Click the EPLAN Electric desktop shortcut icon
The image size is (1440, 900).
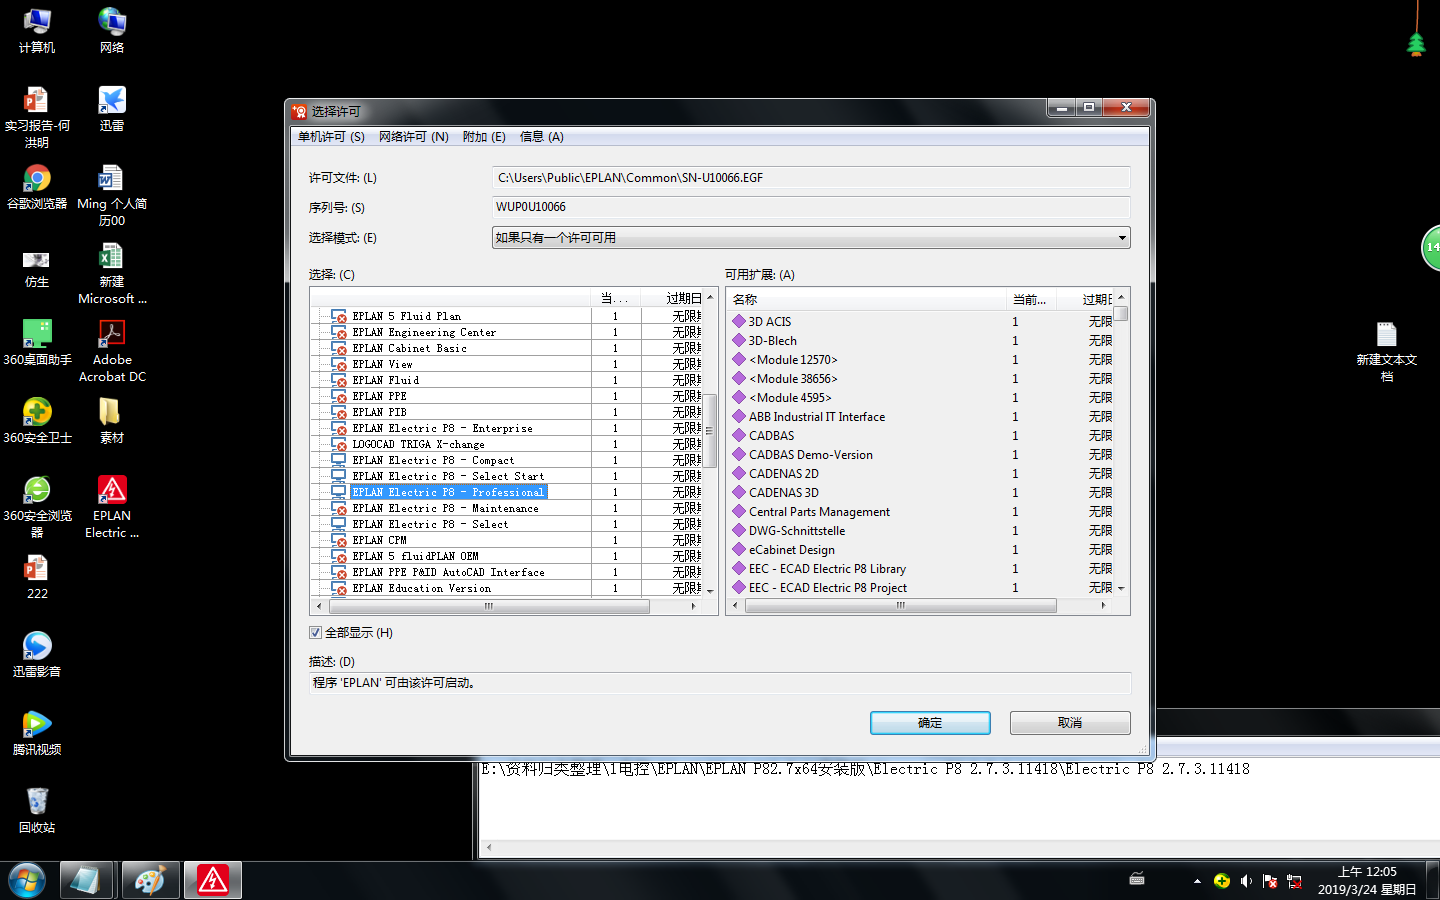tap(111, 490)
